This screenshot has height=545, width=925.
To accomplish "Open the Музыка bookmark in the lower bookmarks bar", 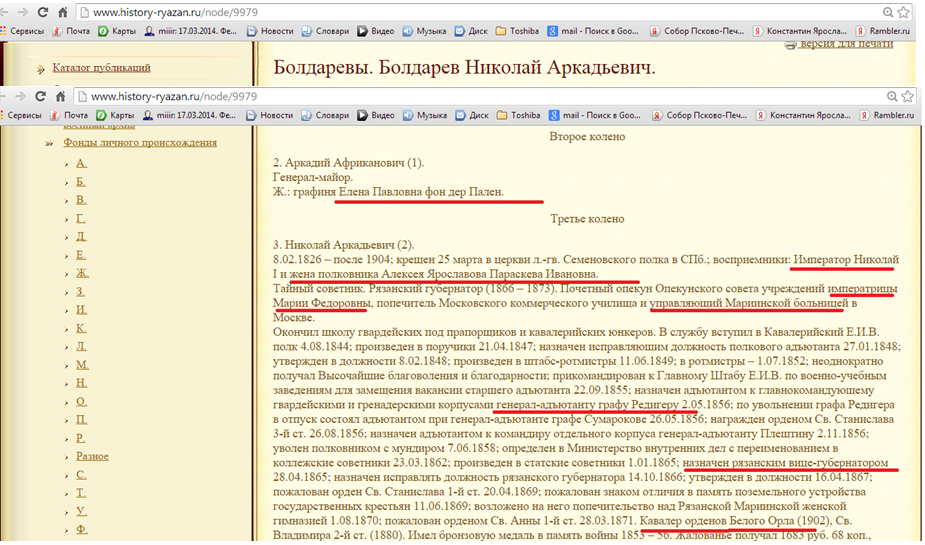I will (x=425, y=115).
